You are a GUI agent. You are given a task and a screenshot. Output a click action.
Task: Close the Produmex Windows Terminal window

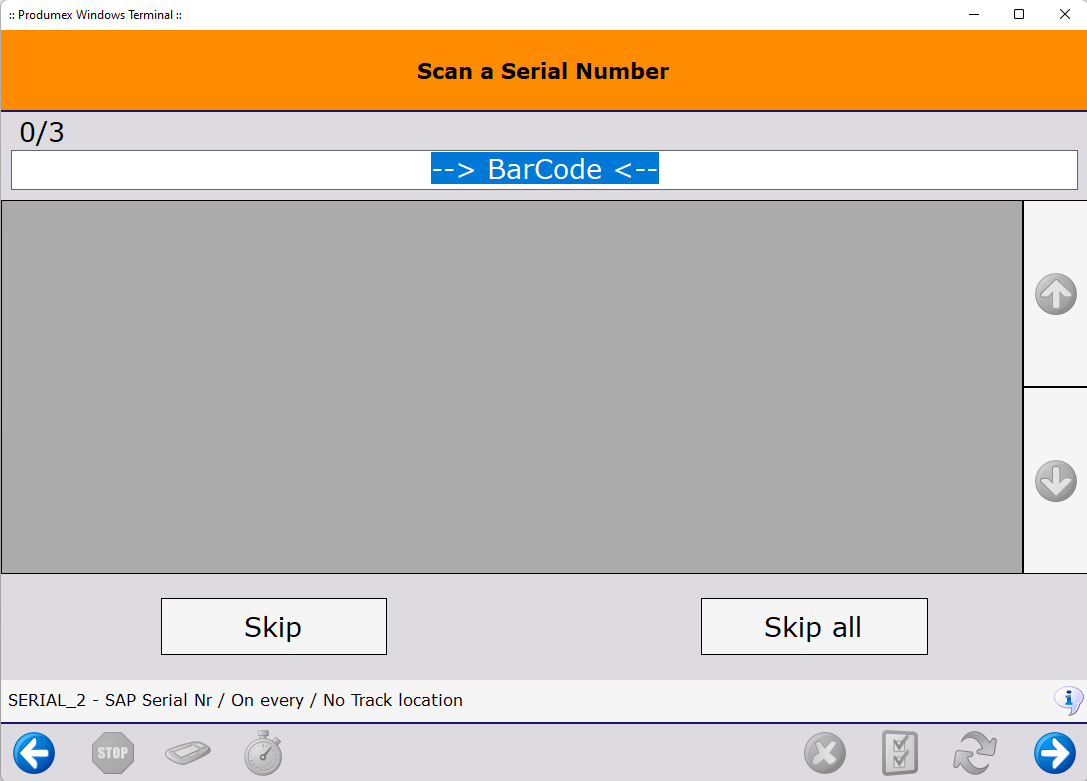click(x=1065, y=15)
